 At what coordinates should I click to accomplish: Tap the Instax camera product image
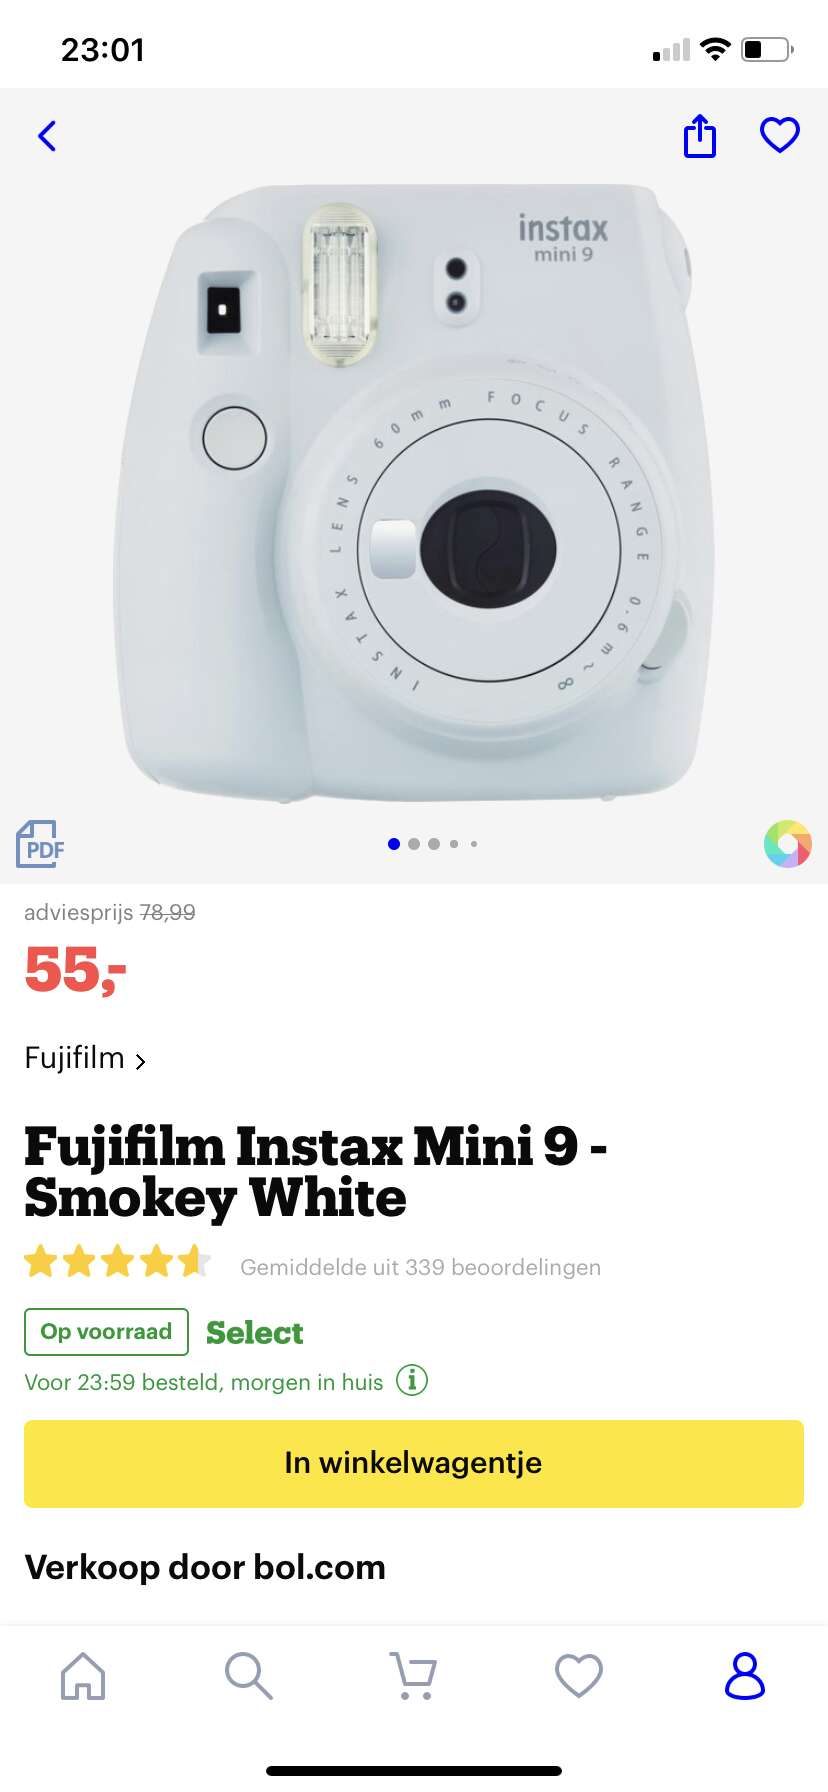tap(414, 490)
